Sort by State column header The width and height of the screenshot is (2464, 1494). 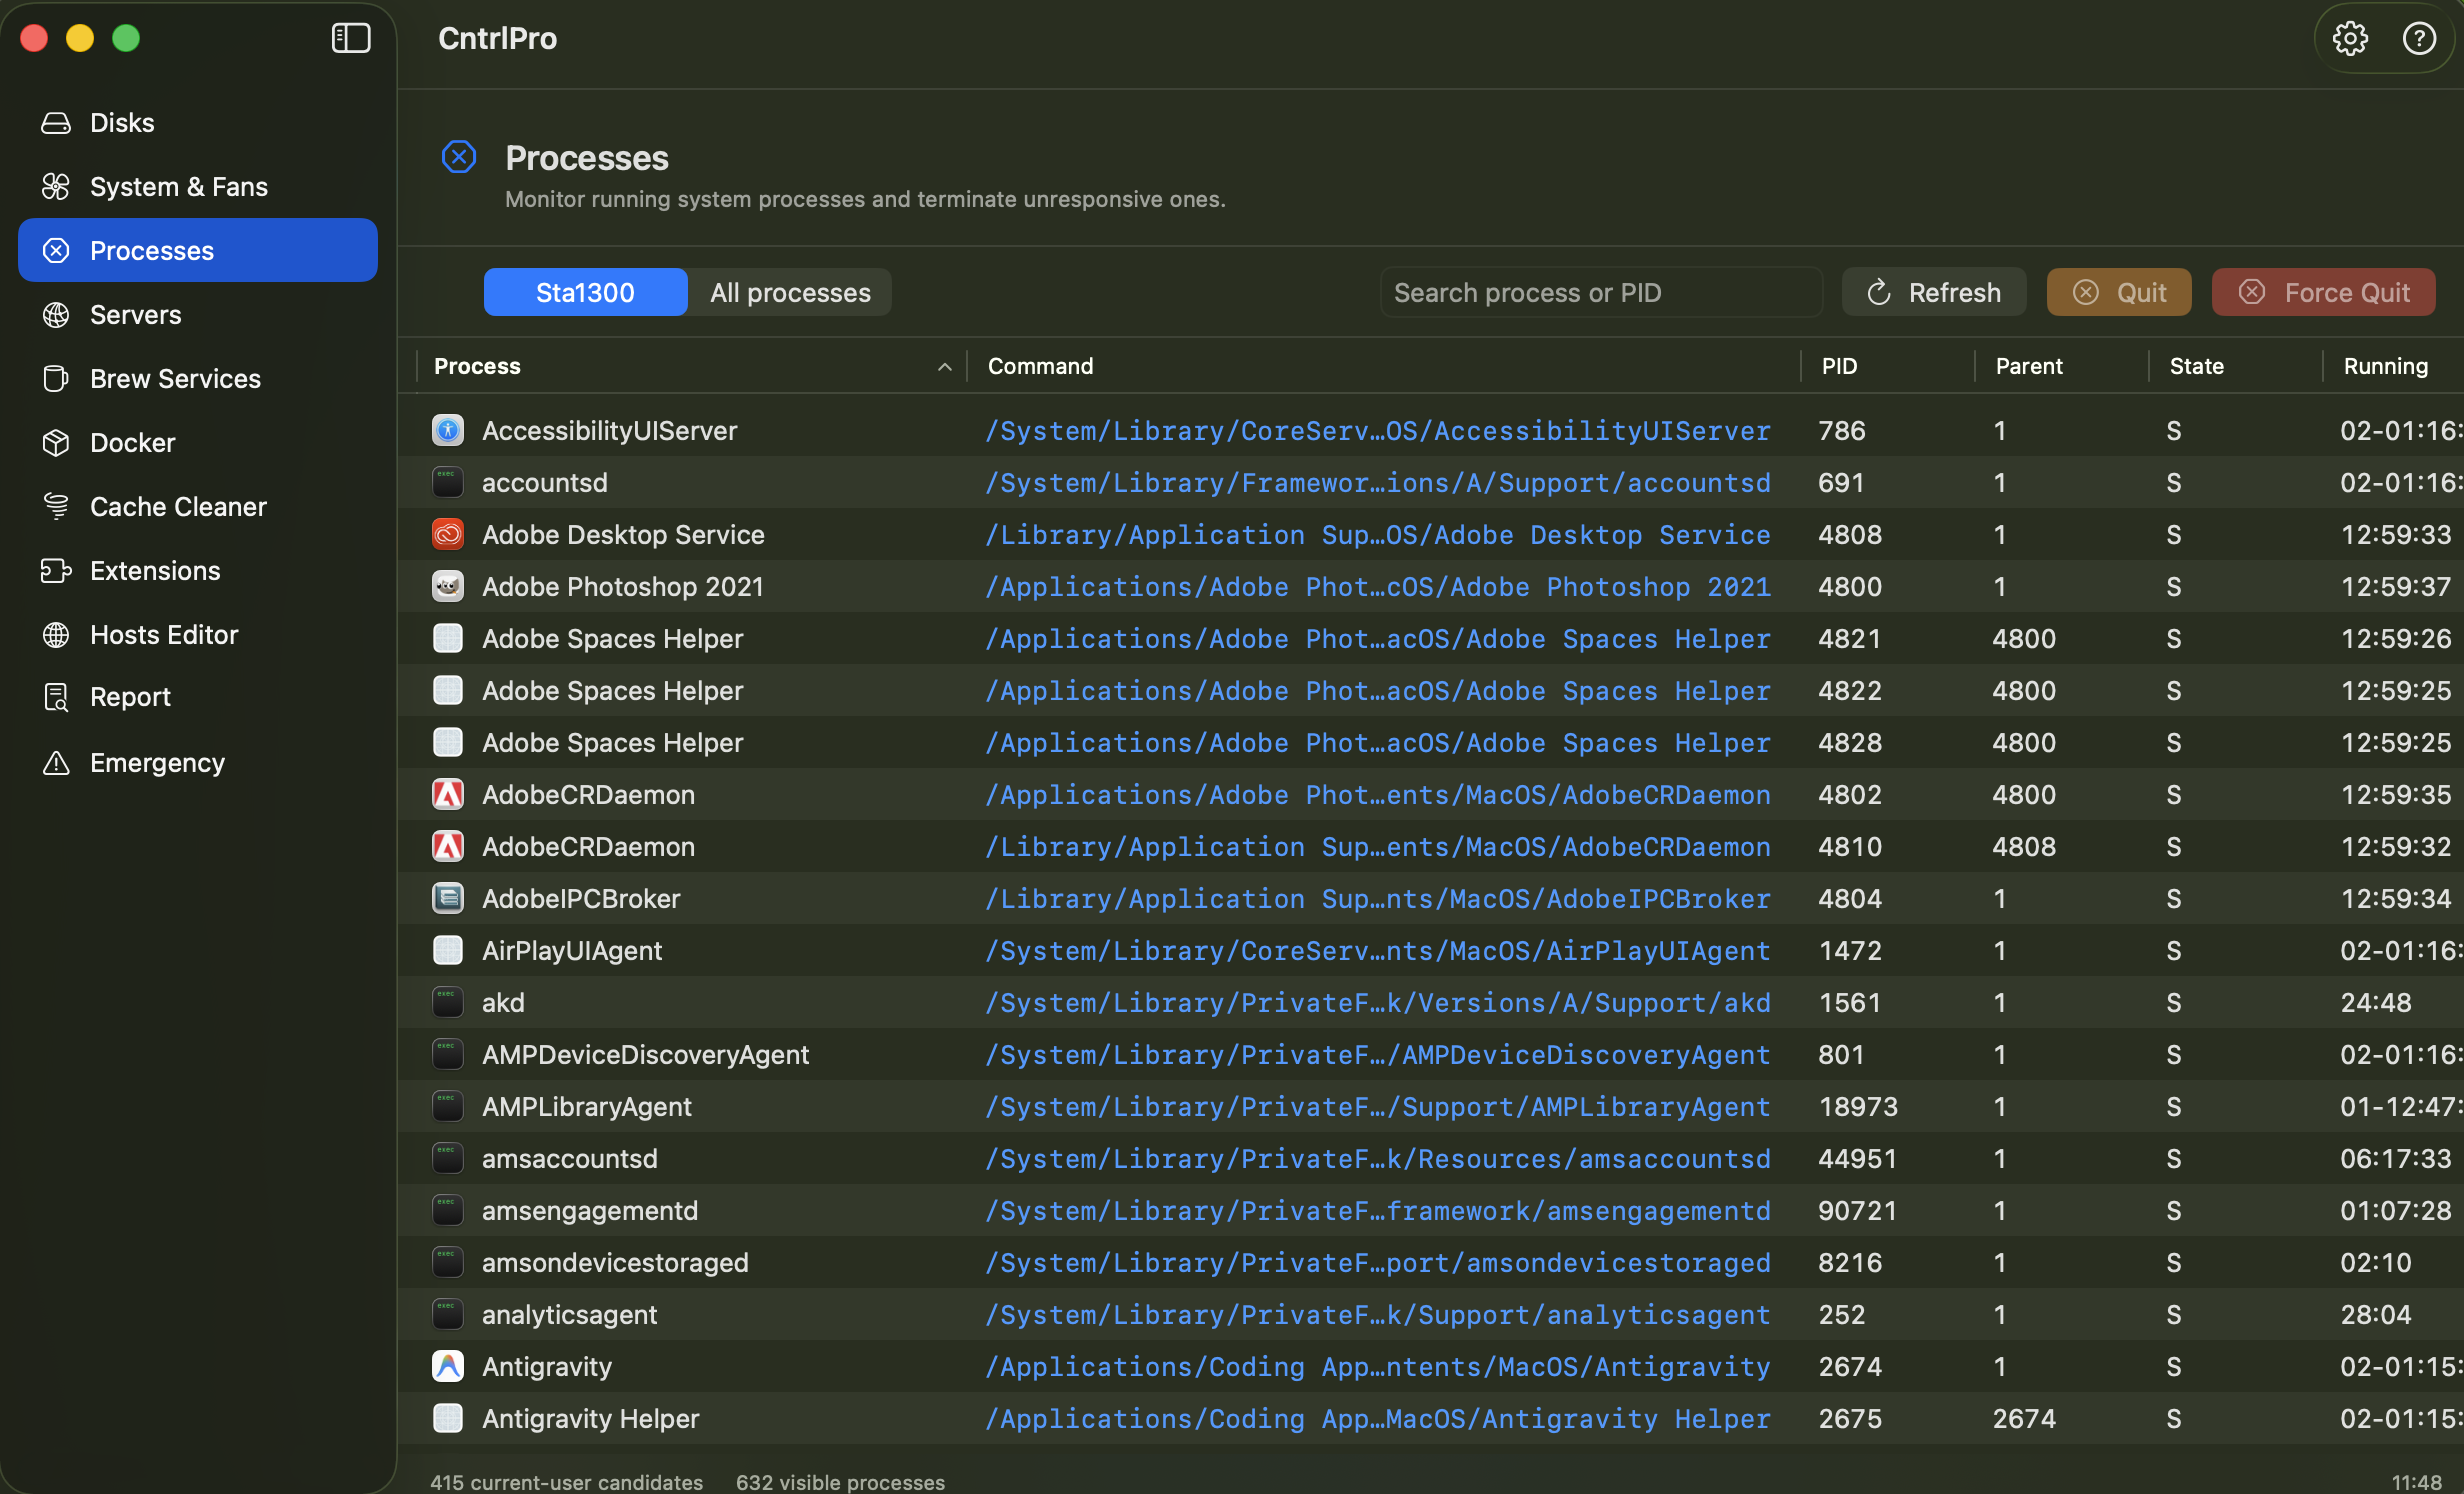[x=2236, y=366]
